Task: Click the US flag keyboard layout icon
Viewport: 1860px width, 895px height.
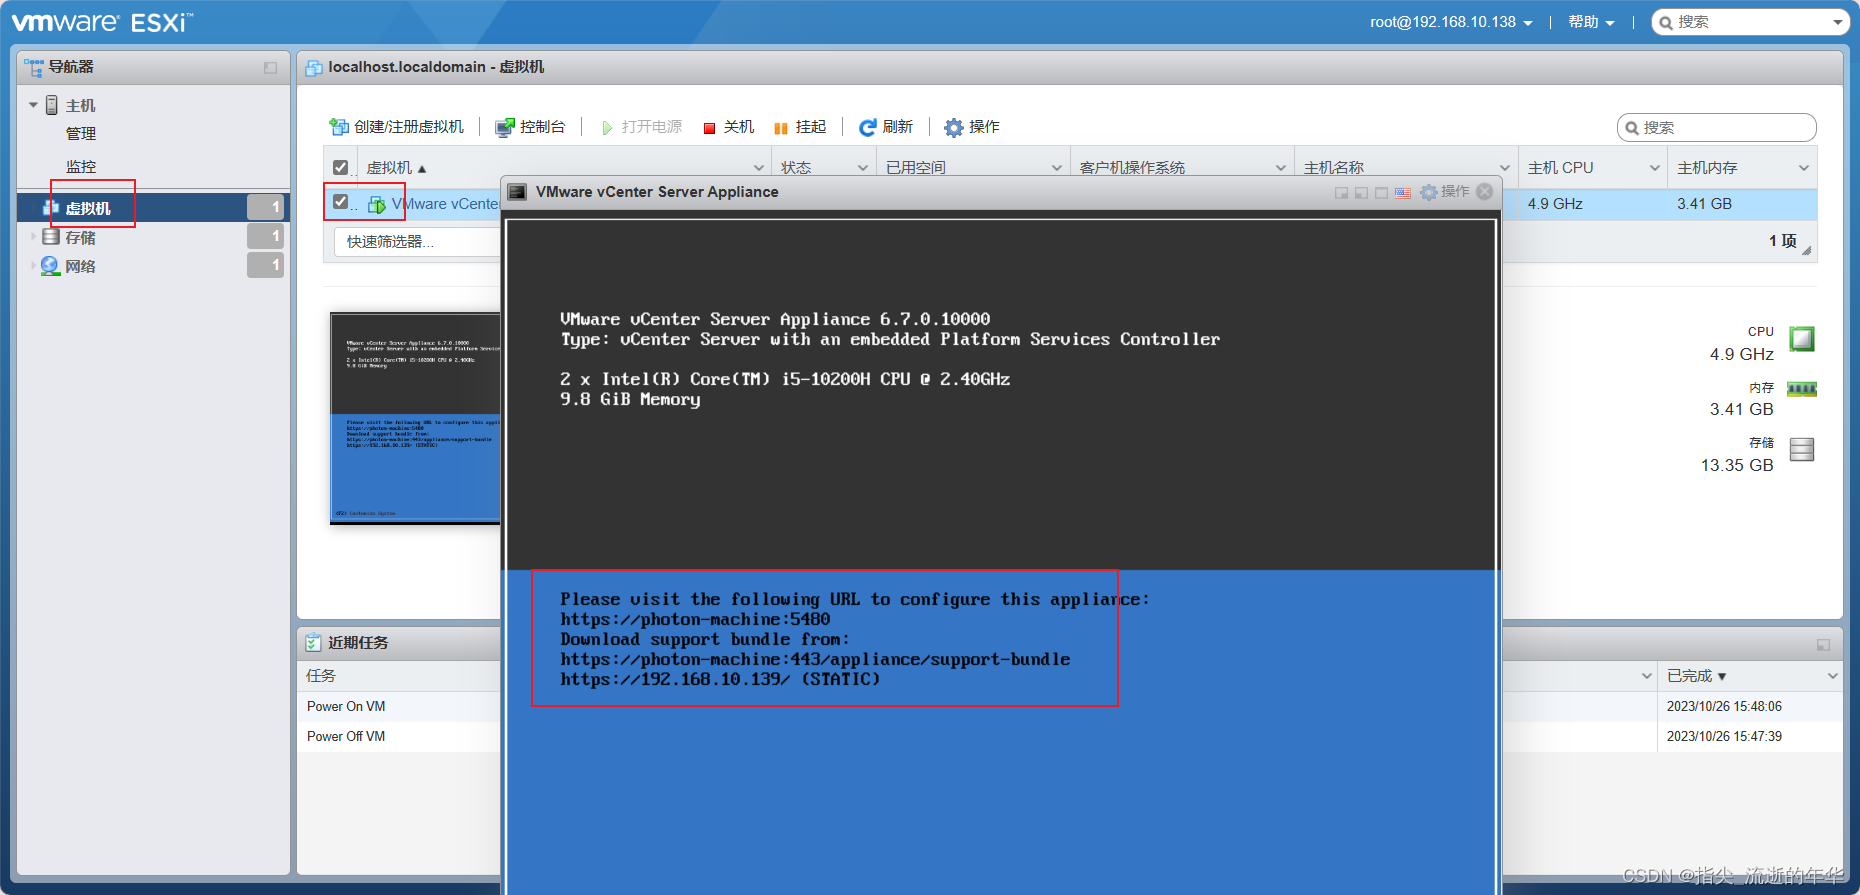Action: pyautogui.click(x=1403, y=193)
